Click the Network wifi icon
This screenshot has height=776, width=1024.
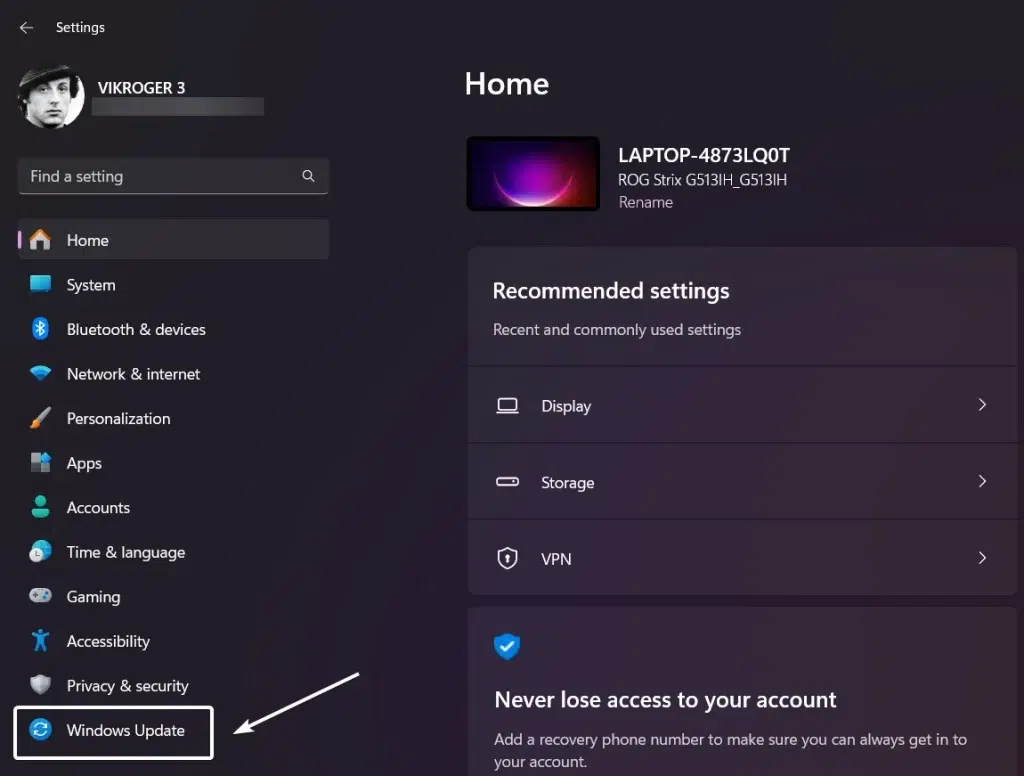[40, 373]
